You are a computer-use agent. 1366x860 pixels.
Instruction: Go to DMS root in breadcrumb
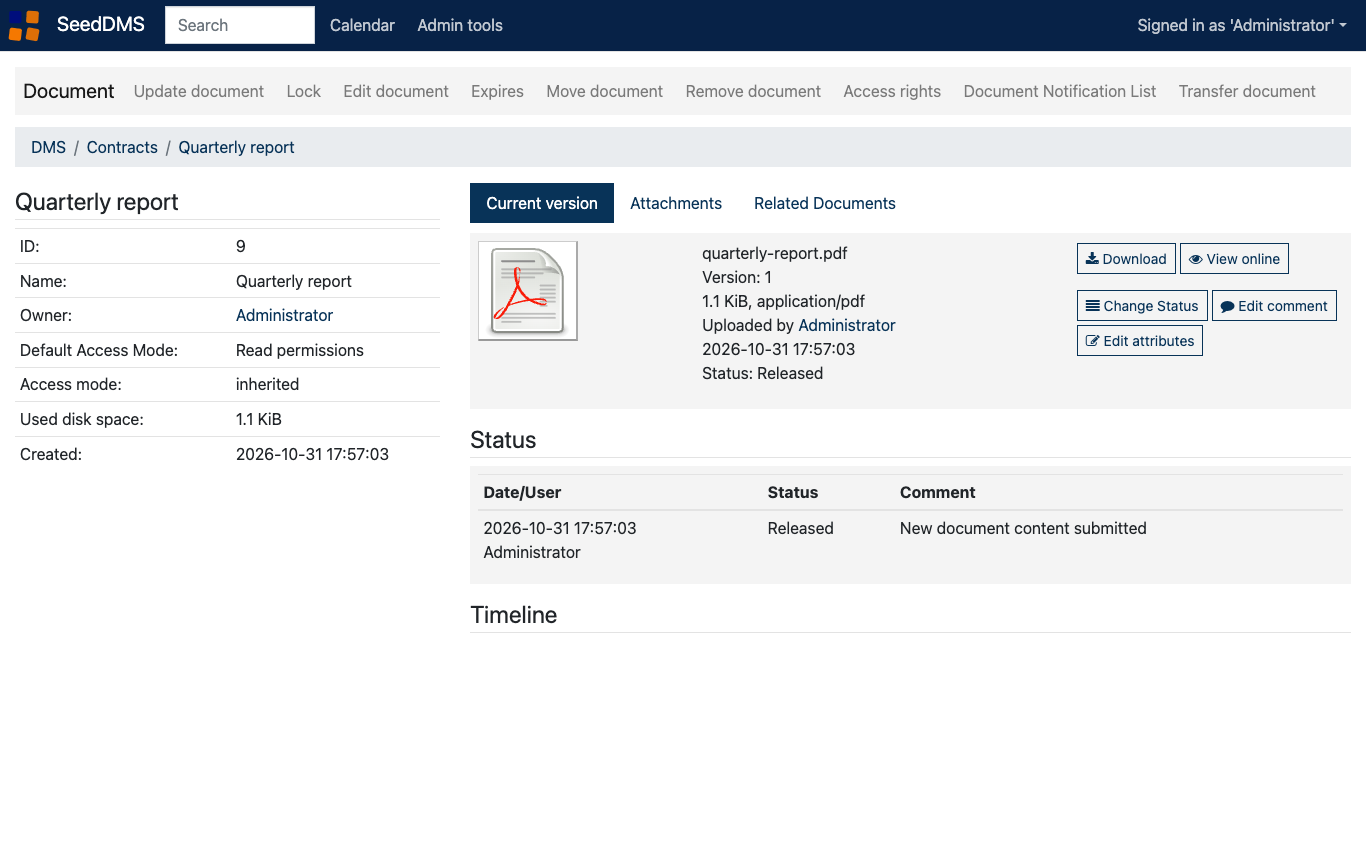pyautogui.click(x=48, y=147)
